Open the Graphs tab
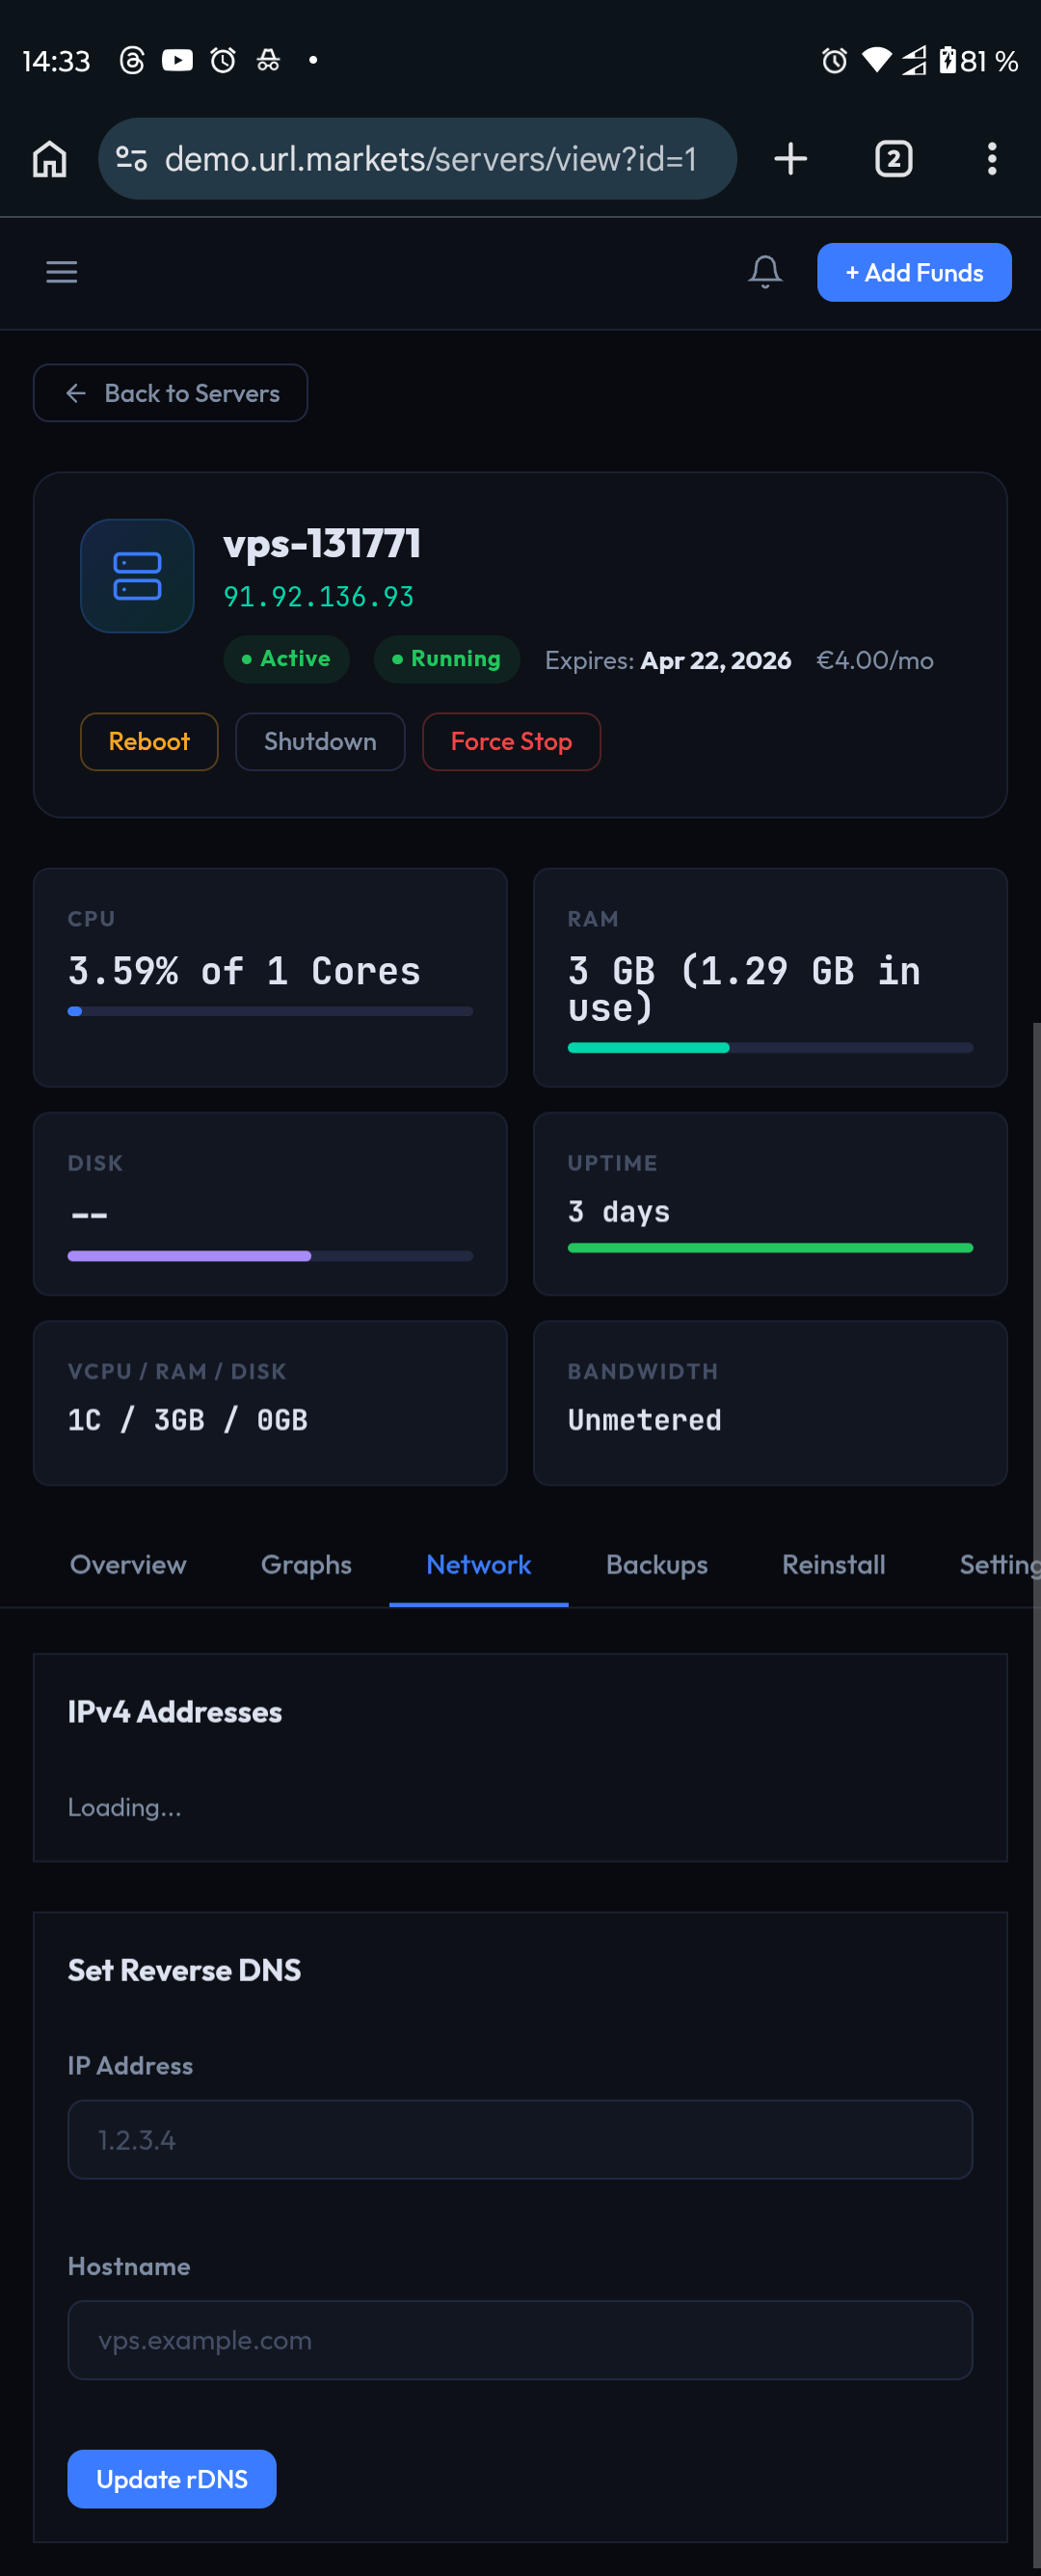This screenshot has height=2576, width=1041. pyautogui.click(x=306, y=1565)
